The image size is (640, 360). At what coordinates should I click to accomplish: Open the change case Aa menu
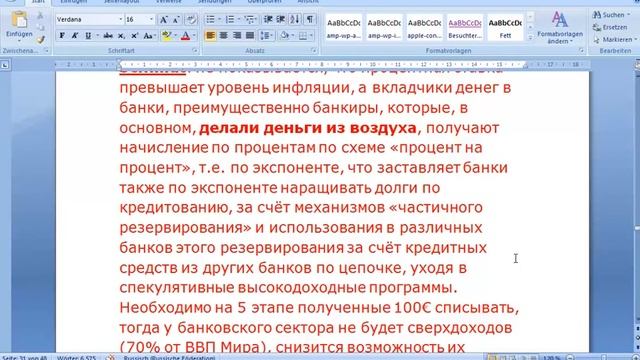click(x=148, y=36)
